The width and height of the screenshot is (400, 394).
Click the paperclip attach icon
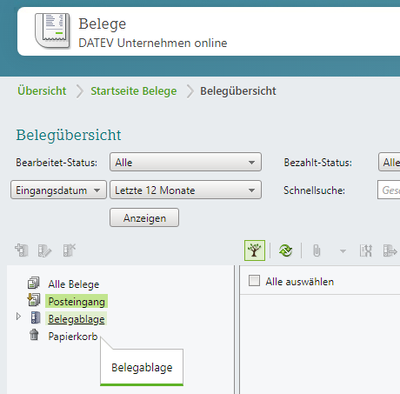(317, 251)
